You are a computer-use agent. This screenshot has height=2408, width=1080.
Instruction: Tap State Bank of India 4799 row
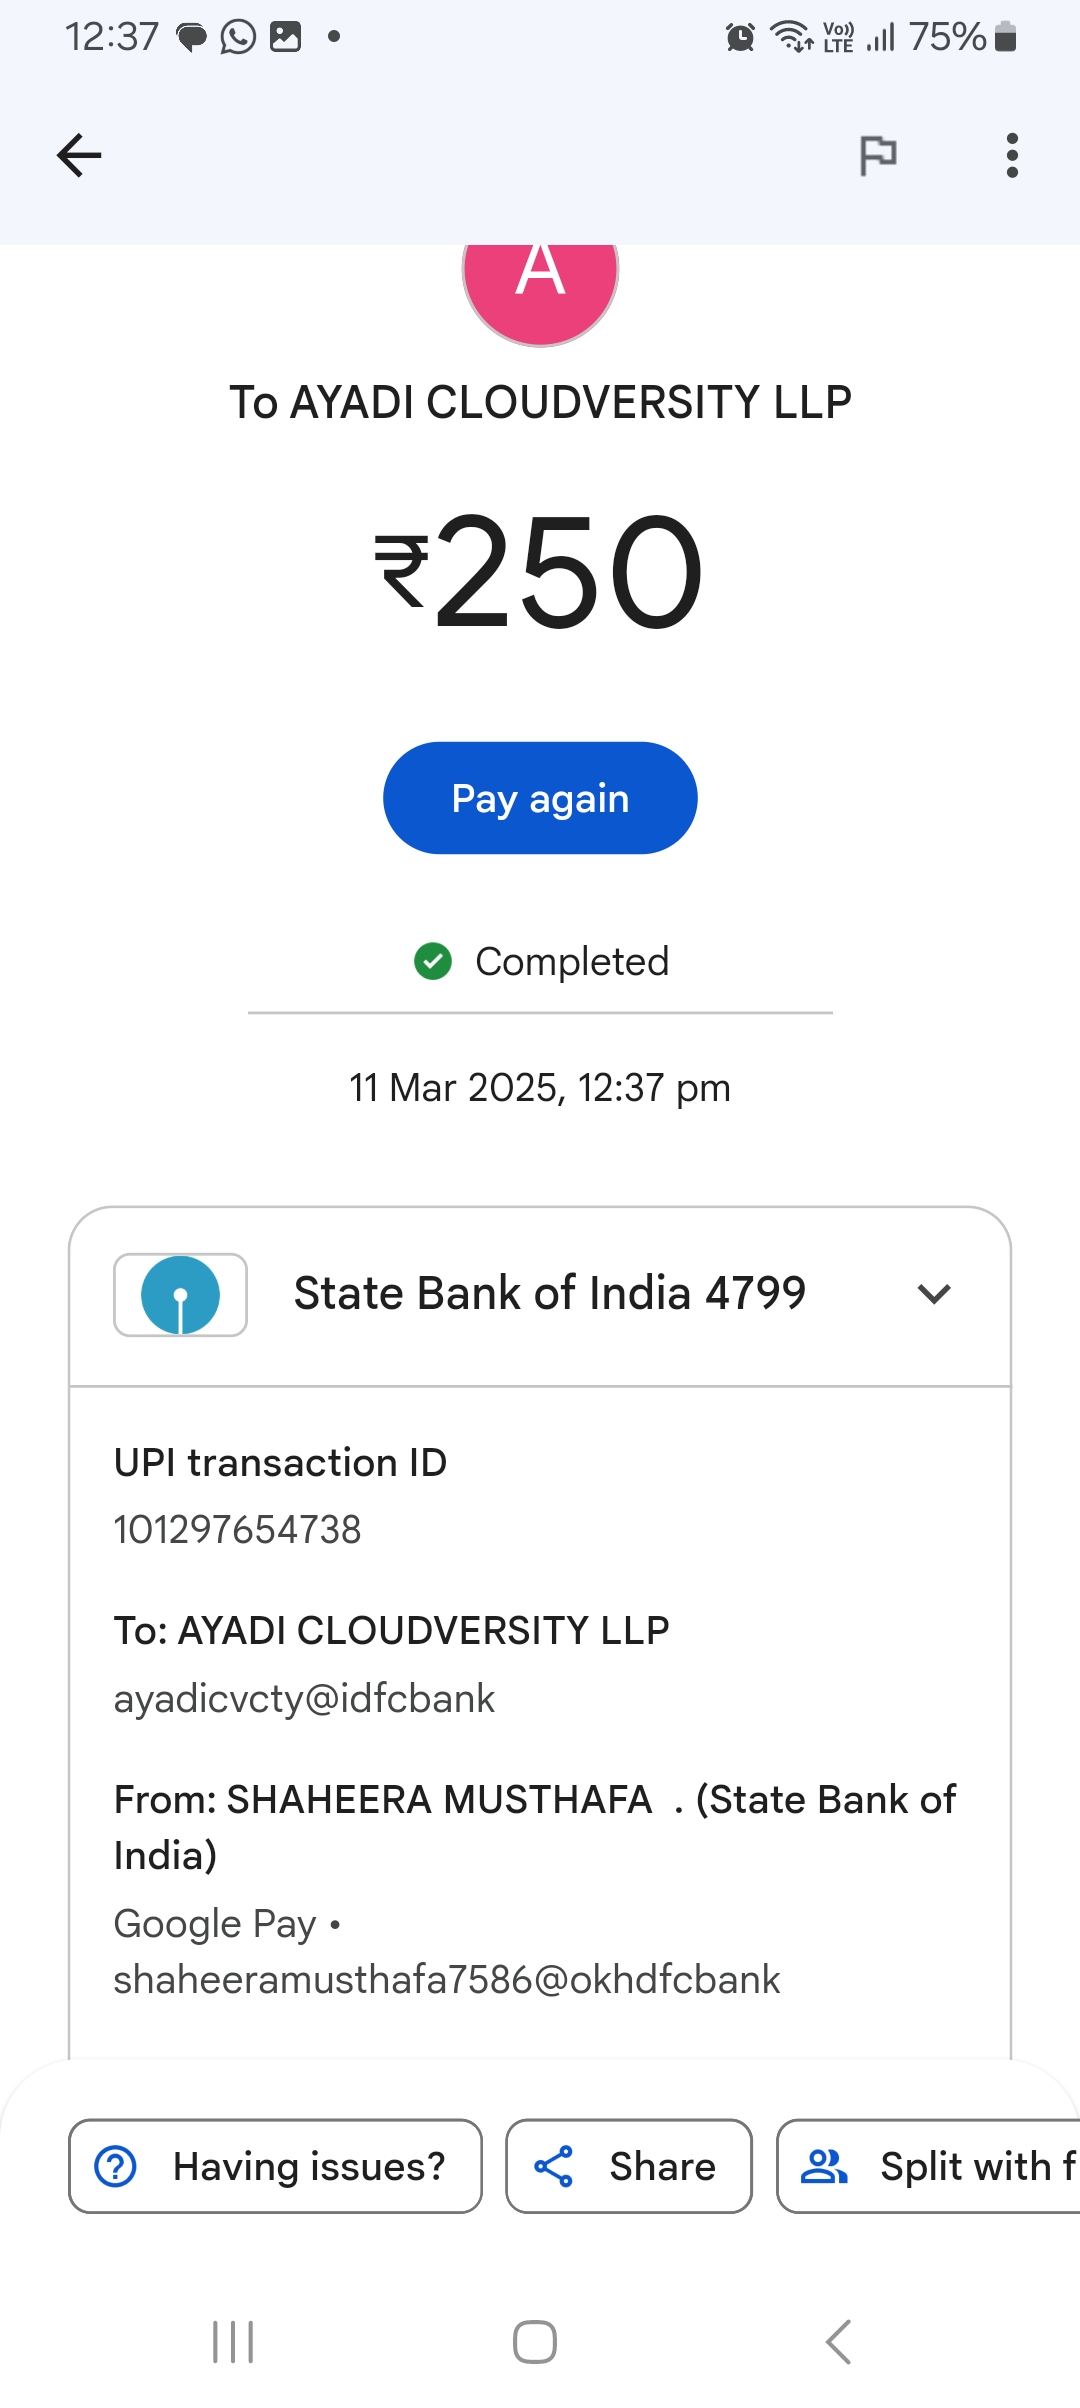point(549,1294)
